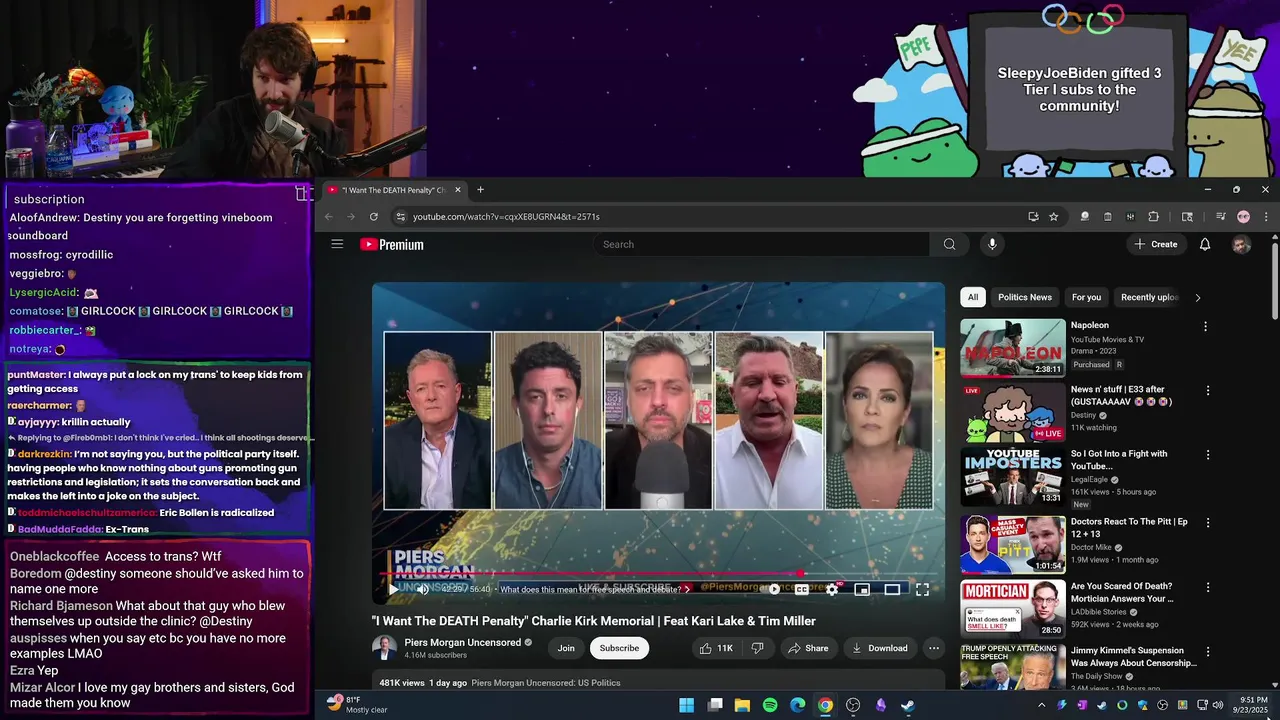The width and height of the screenshot is (1280, 720).
Task: Open options for 'Doctors React To The Pitt'
Action: (1208, 523)
